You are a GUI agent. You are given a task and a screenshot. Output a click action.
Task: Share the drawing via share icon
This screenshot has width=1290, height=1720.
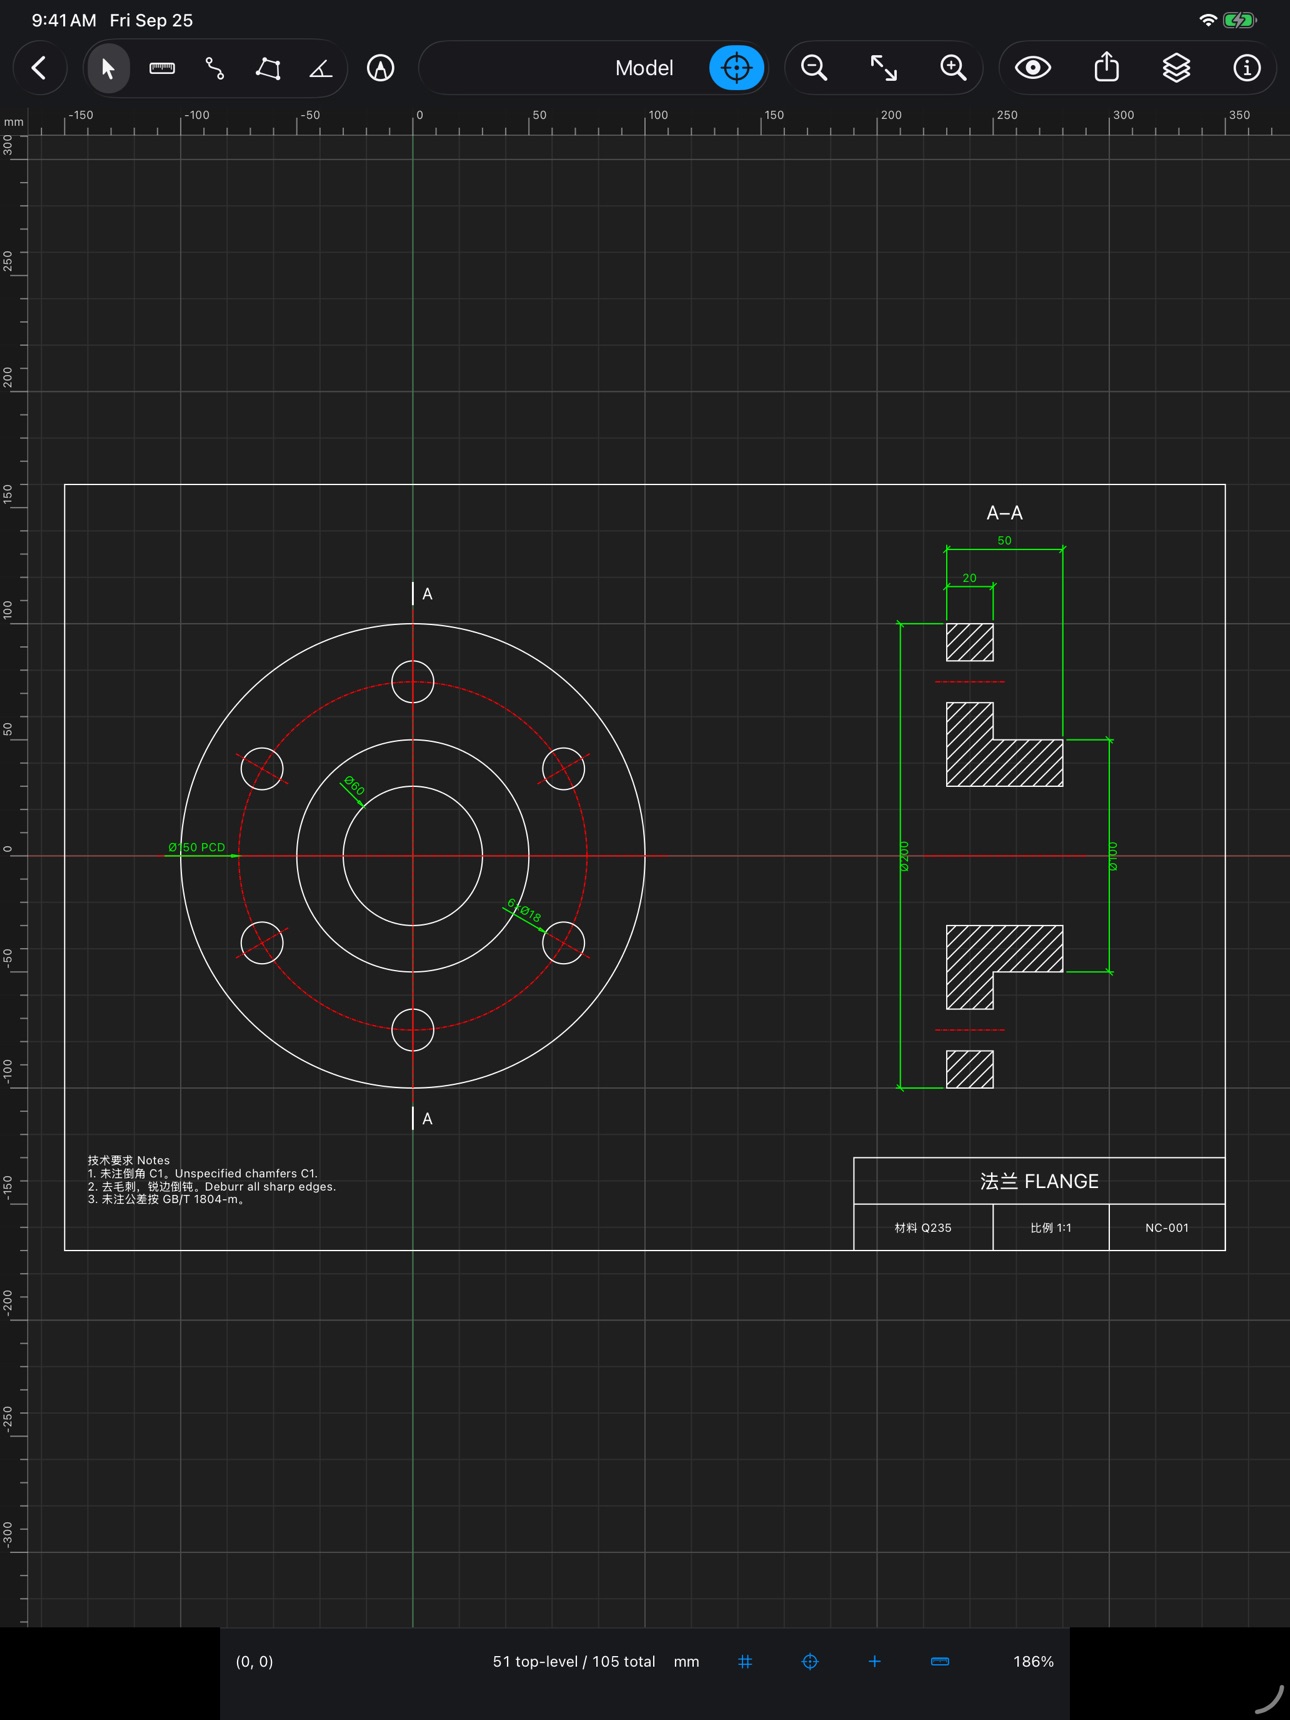tap(1107, 68)
